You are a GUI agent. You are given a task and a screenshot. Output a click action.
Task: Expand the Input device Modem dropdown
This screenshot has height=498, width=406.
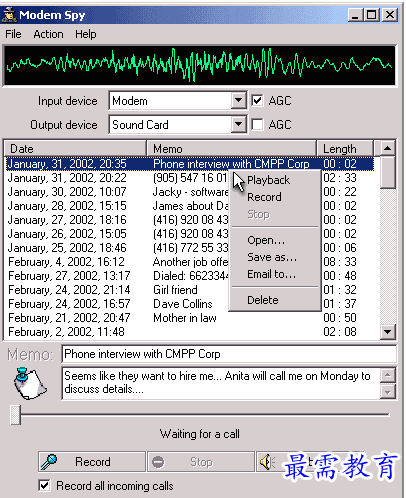tap(238, 100)
